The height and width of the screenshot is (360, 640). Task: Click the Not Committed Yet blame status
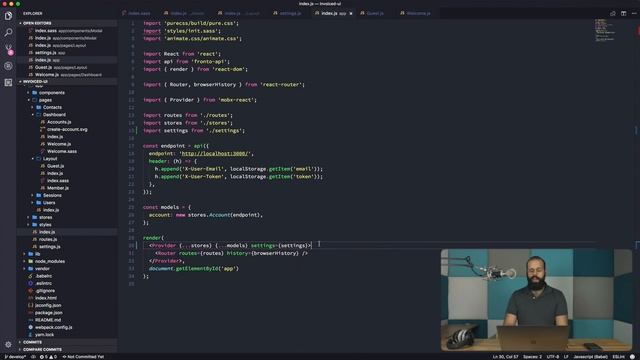coord(83,357)
